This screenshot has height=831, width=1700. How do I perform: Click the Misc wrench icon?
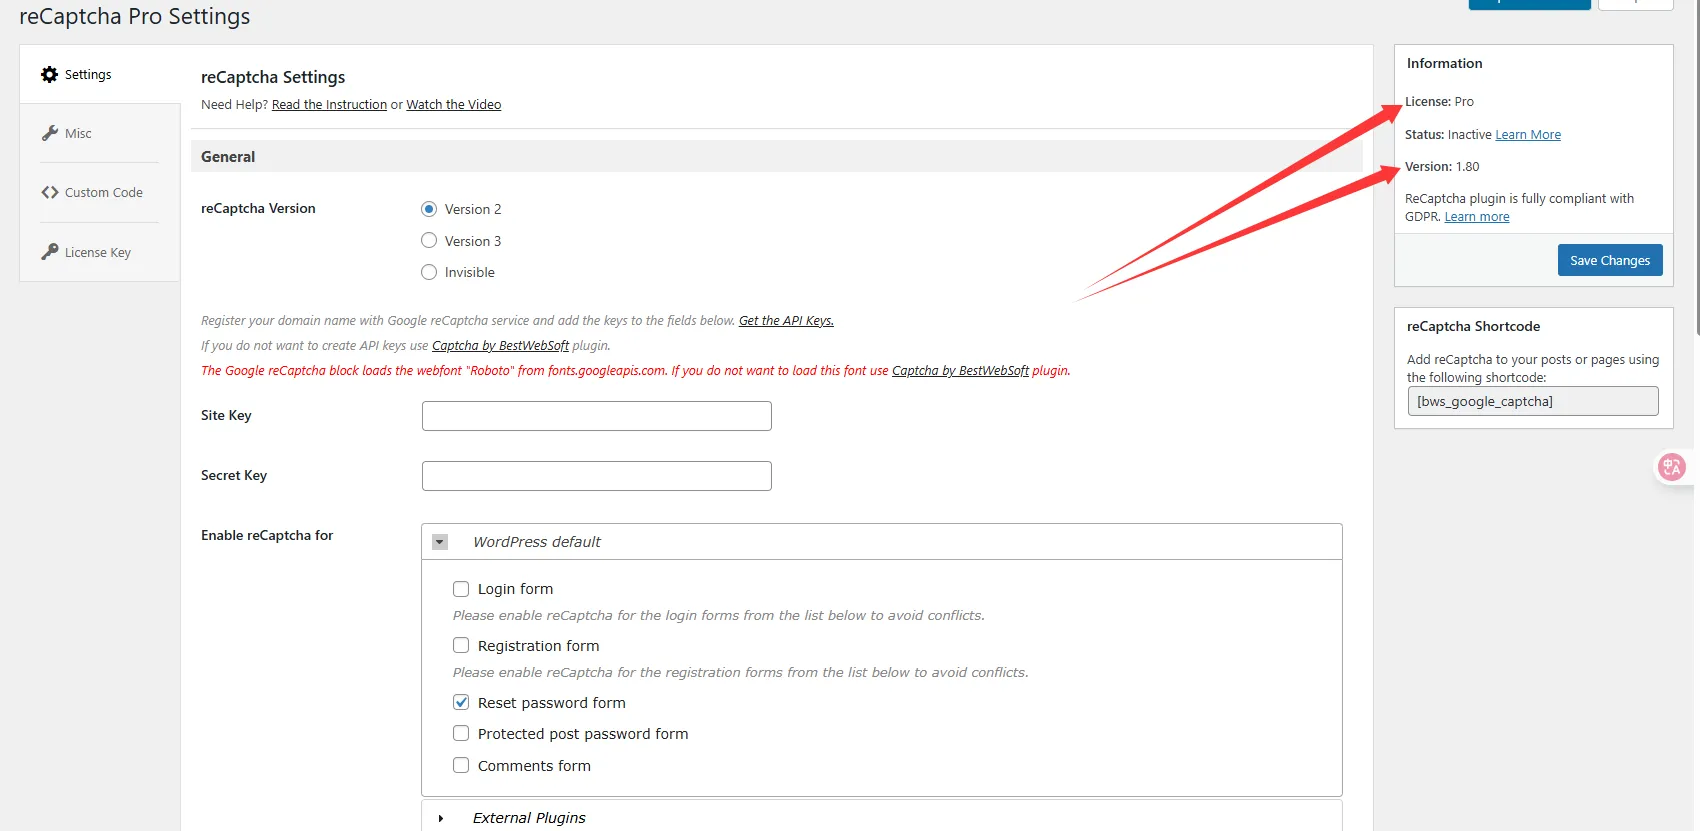[x=49, y=133]
